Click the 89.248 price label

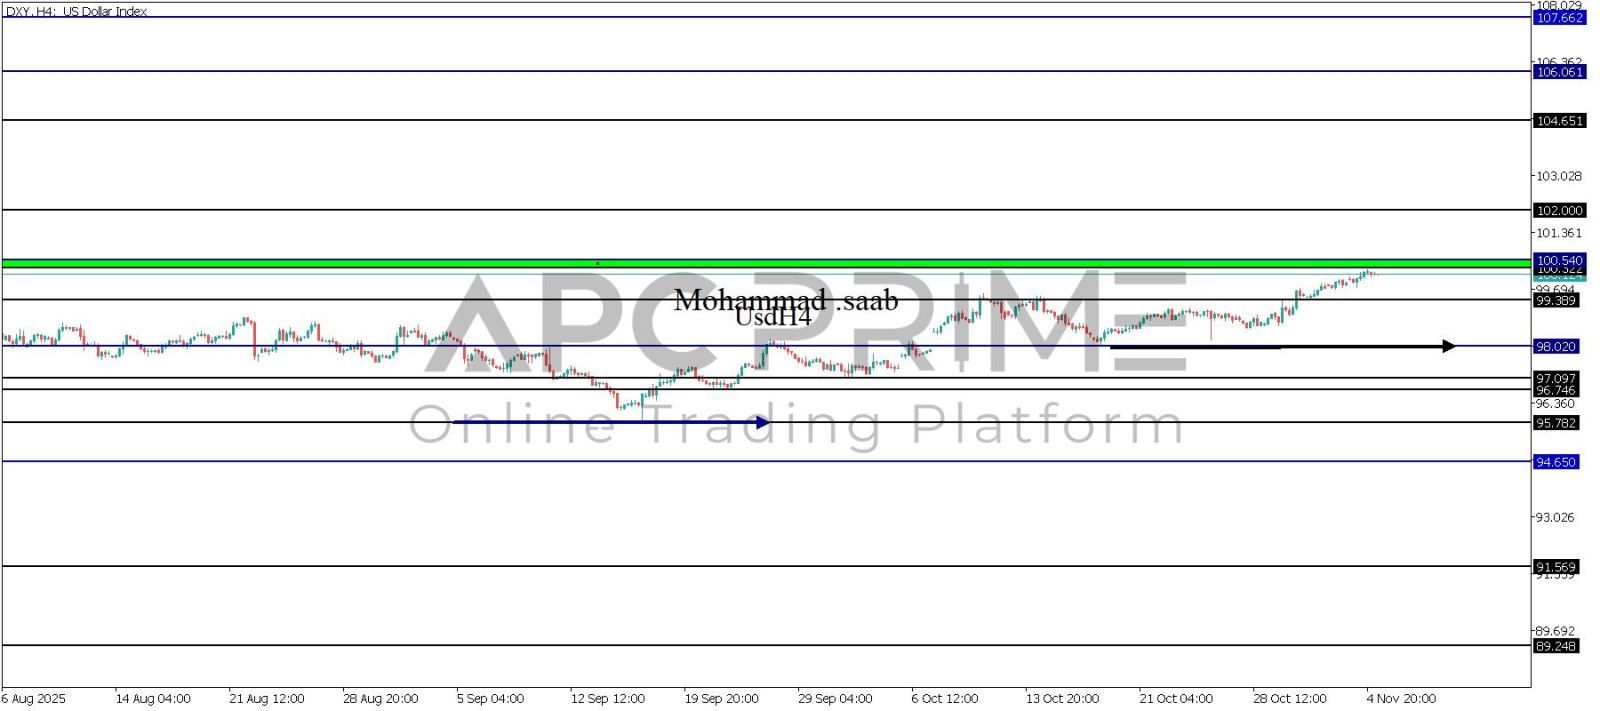pos(1556,646)
